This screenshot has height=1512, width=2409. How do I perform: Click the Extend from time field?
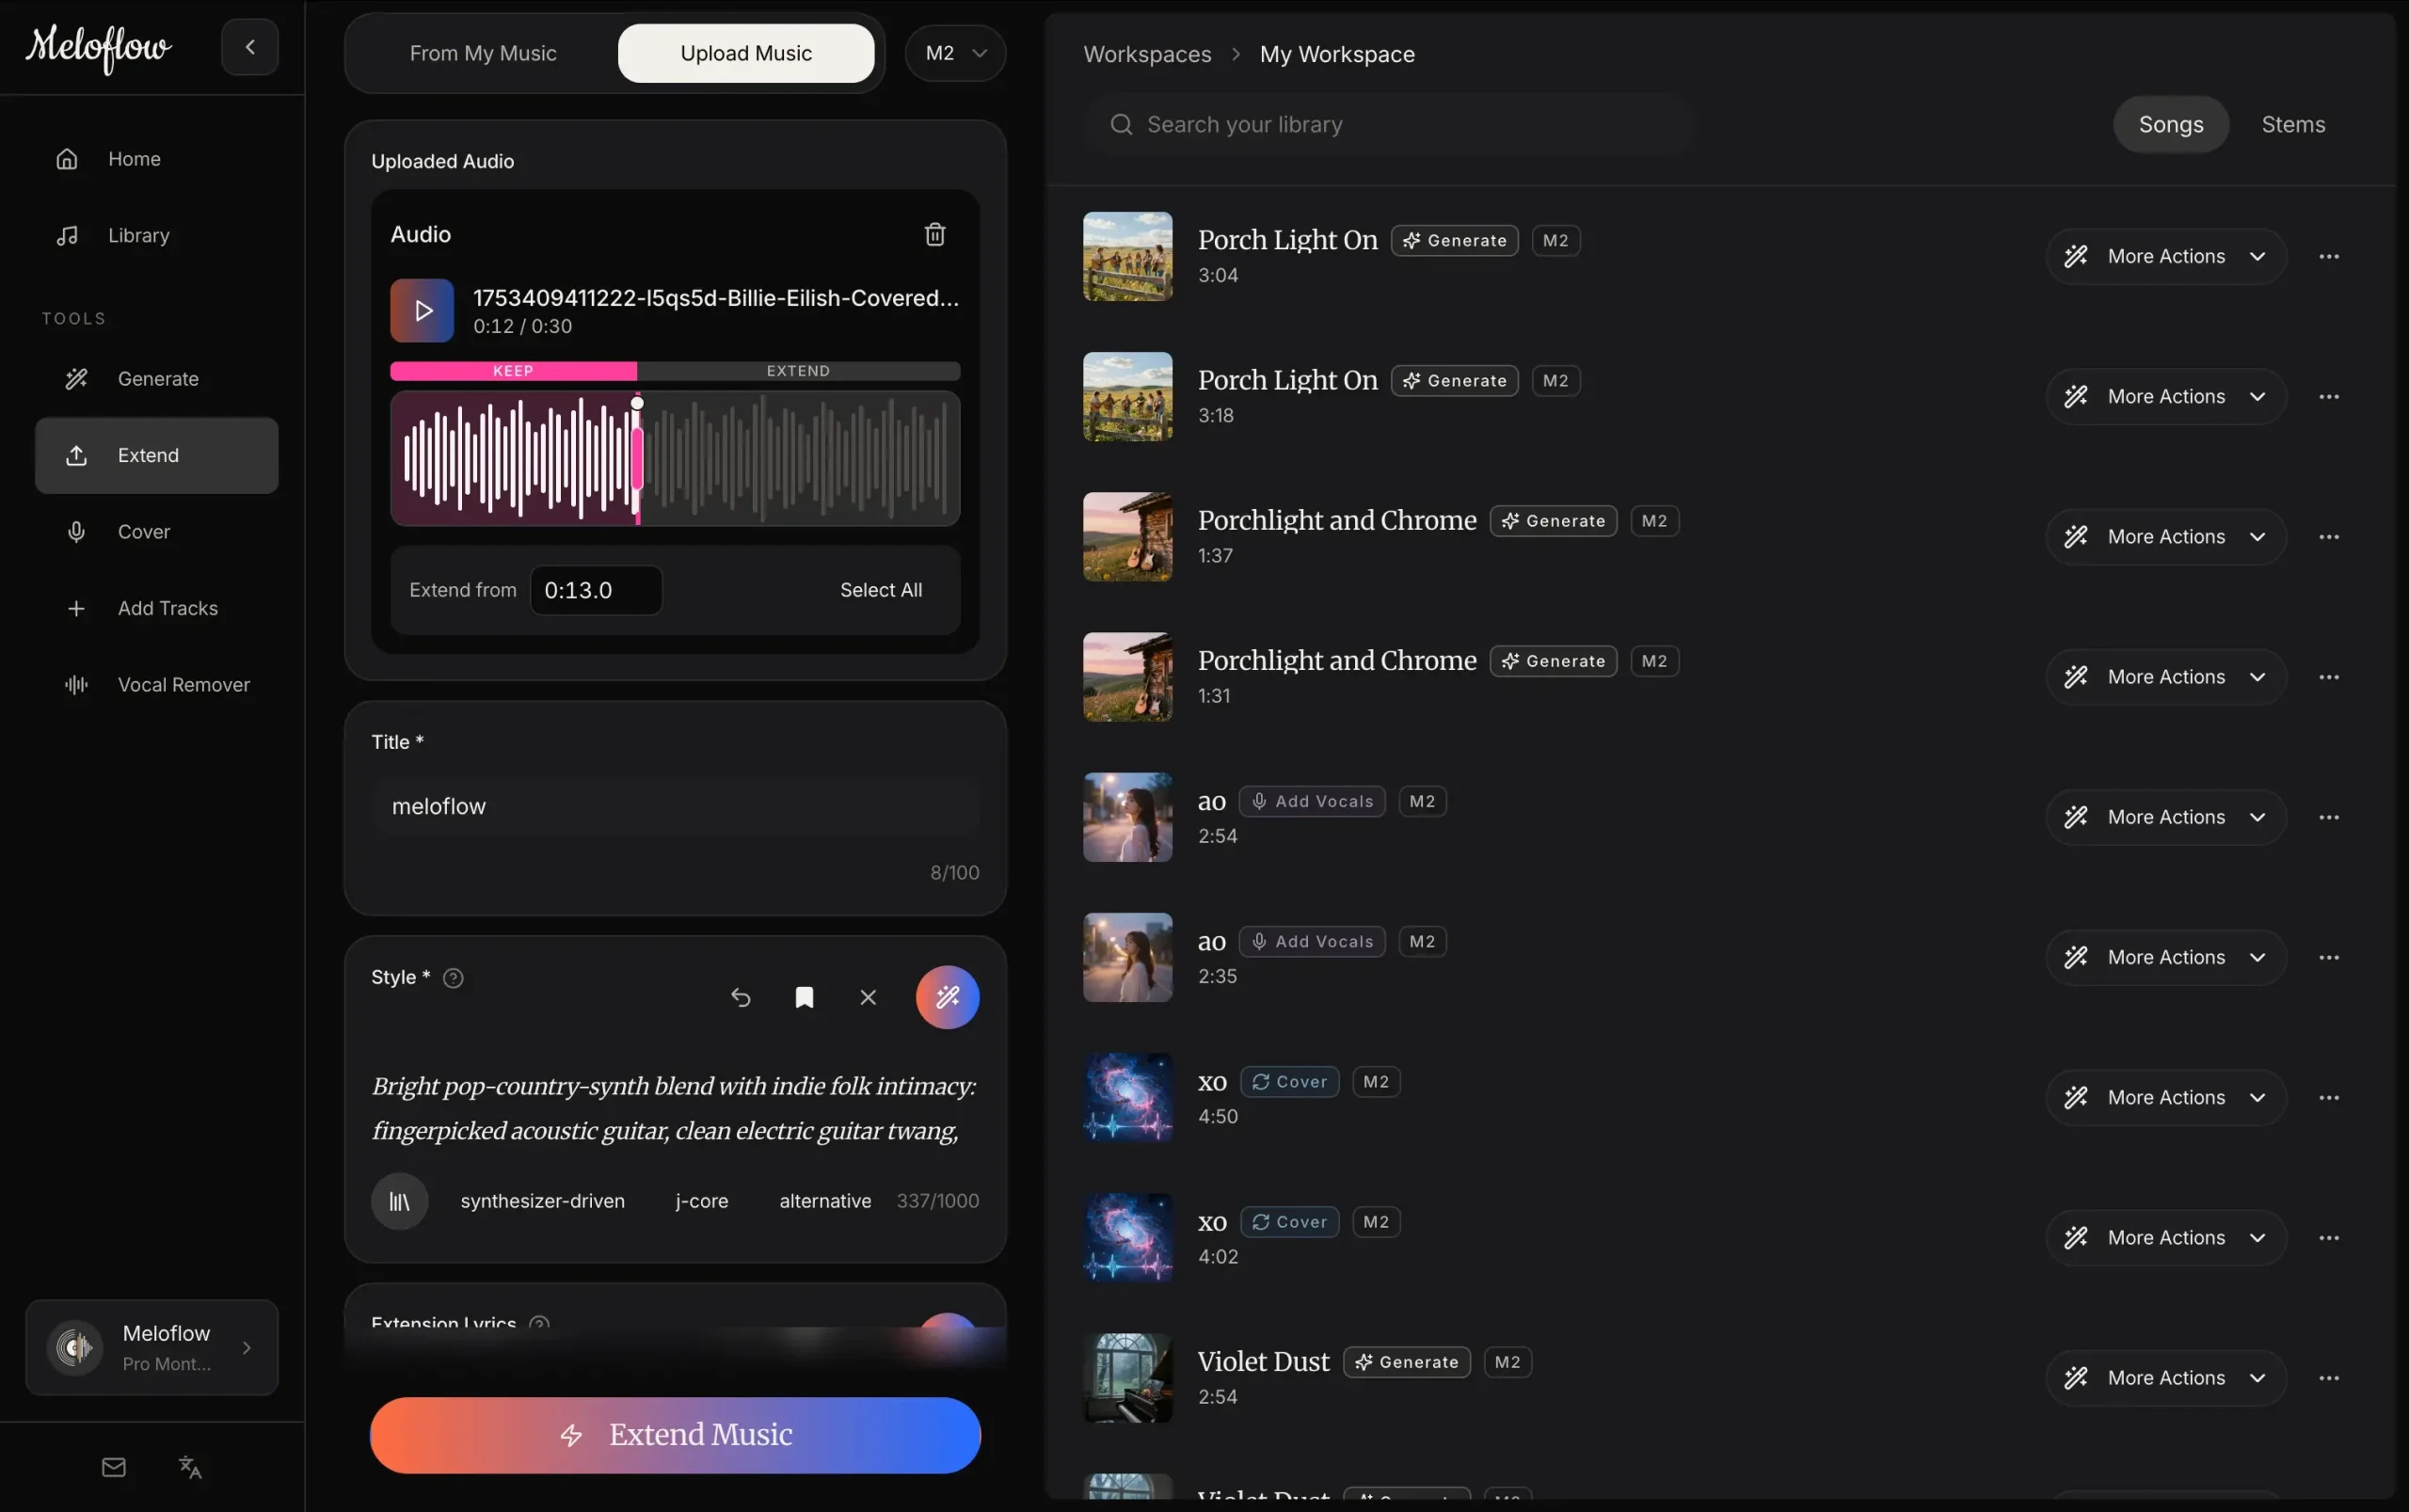[x=596, y=590]
